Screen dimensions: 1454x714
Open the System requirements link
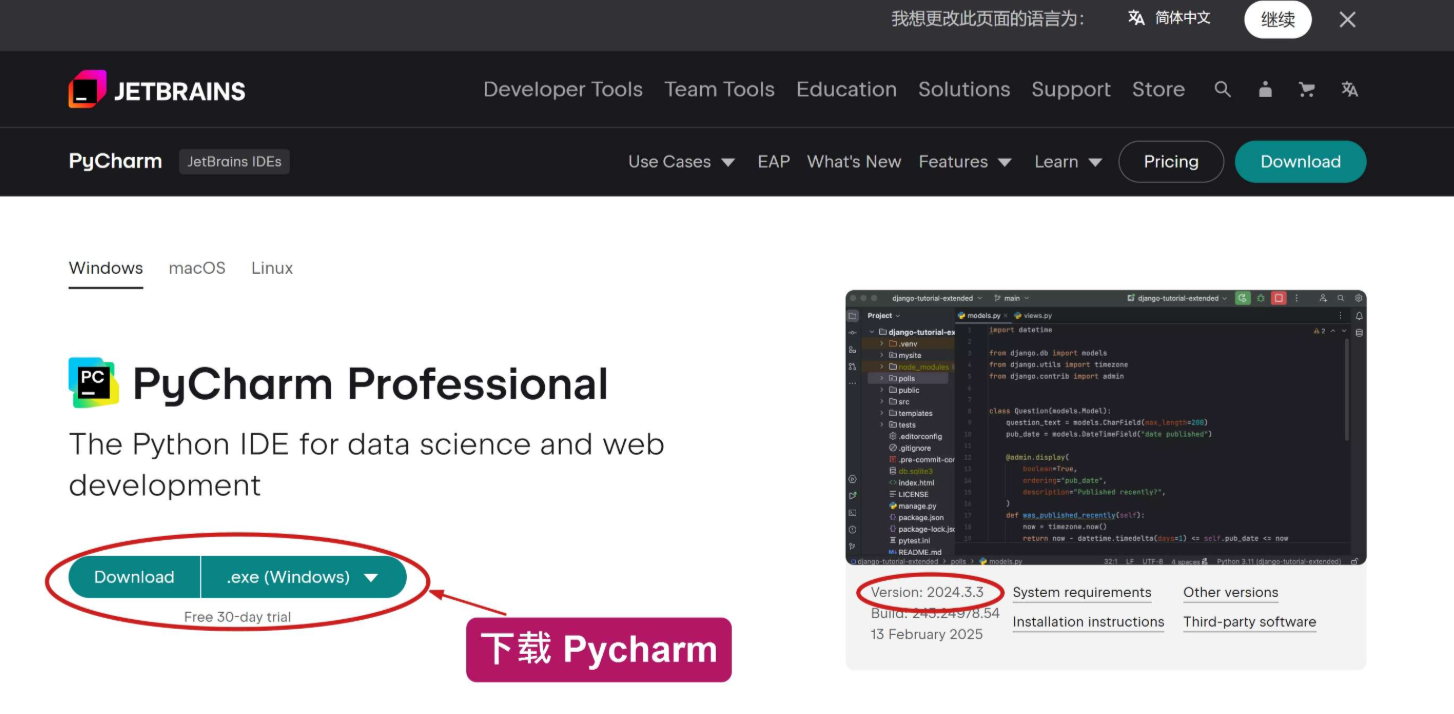pos(1082,593)
